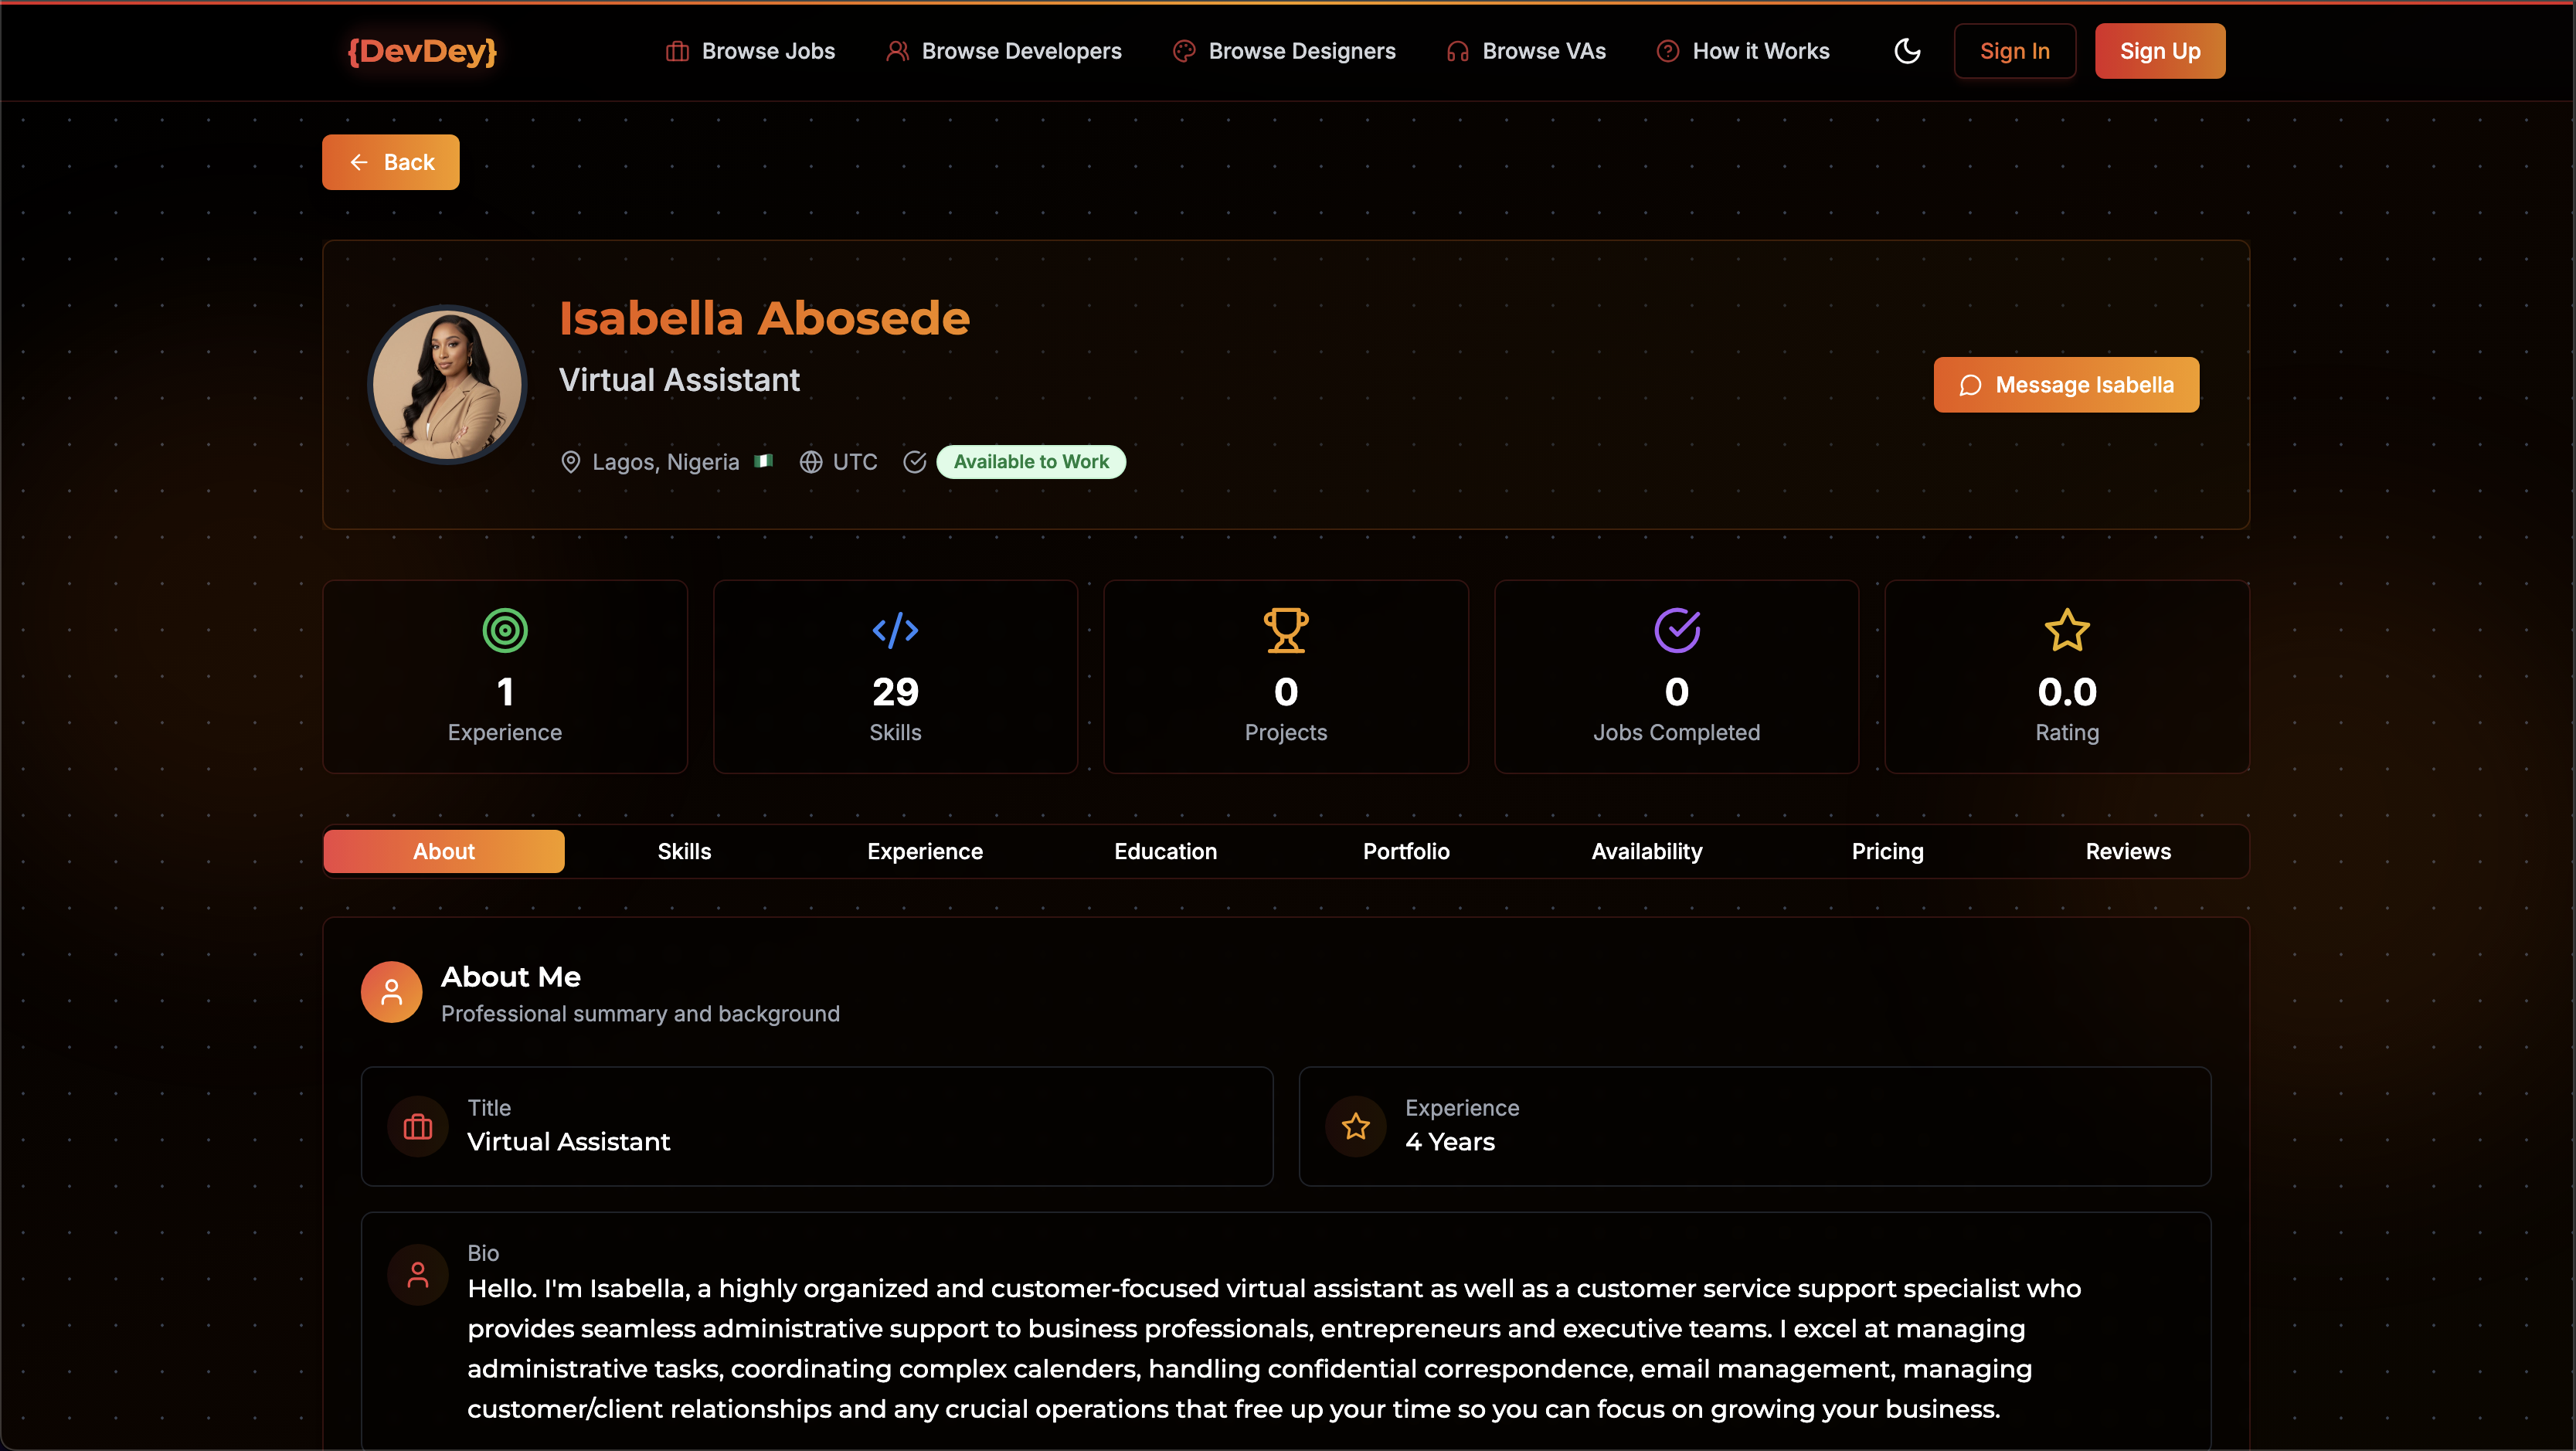Click the Sign Up button

coord(2159,51)
